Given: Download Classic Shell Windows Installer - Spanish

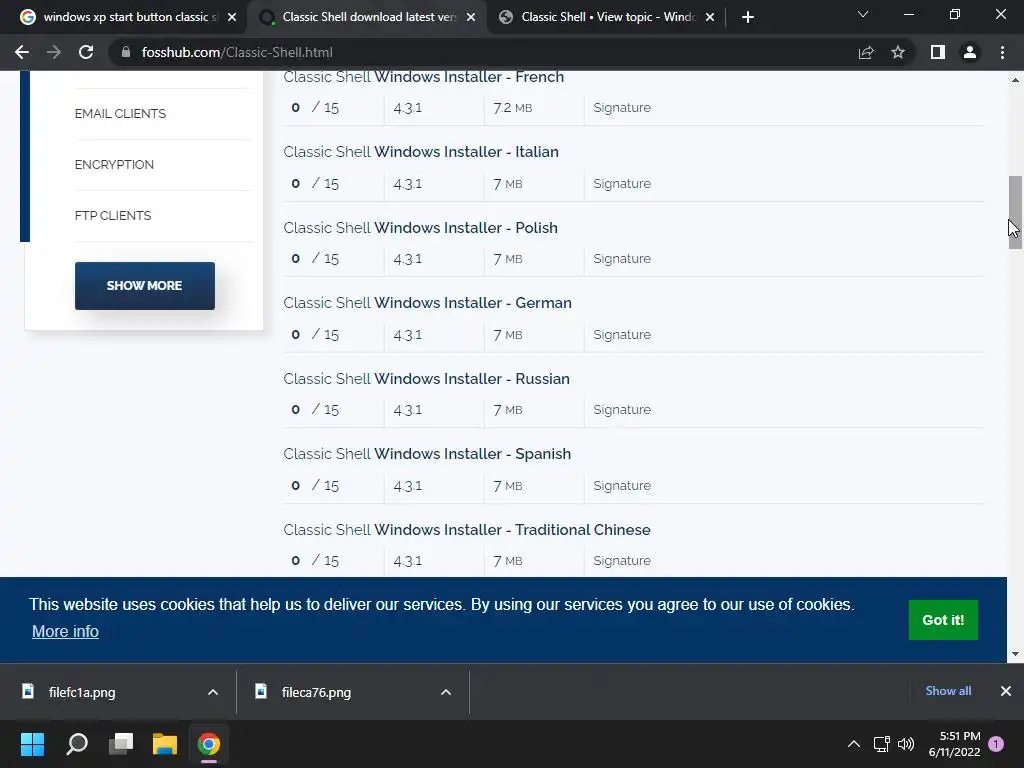Looking at the screenshot, I should [x=427, y=454].
